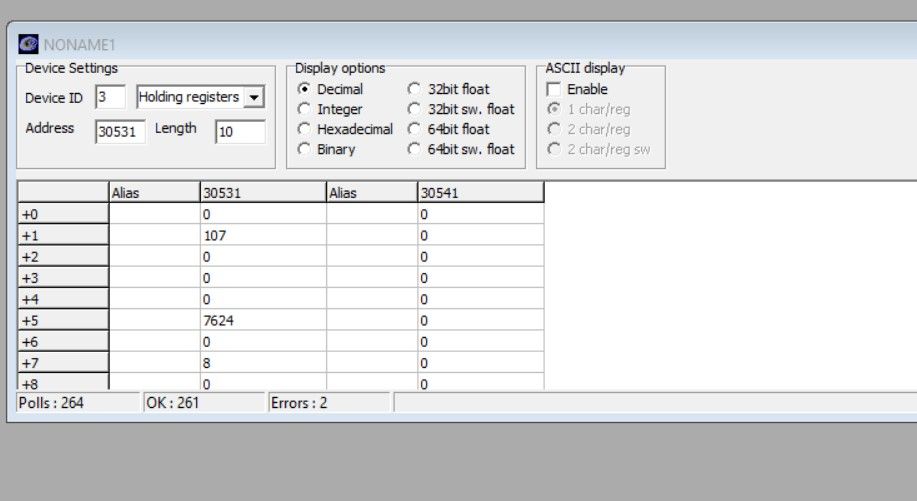Click the first Alias column header
917x501 pixels.
click(154, 192)
